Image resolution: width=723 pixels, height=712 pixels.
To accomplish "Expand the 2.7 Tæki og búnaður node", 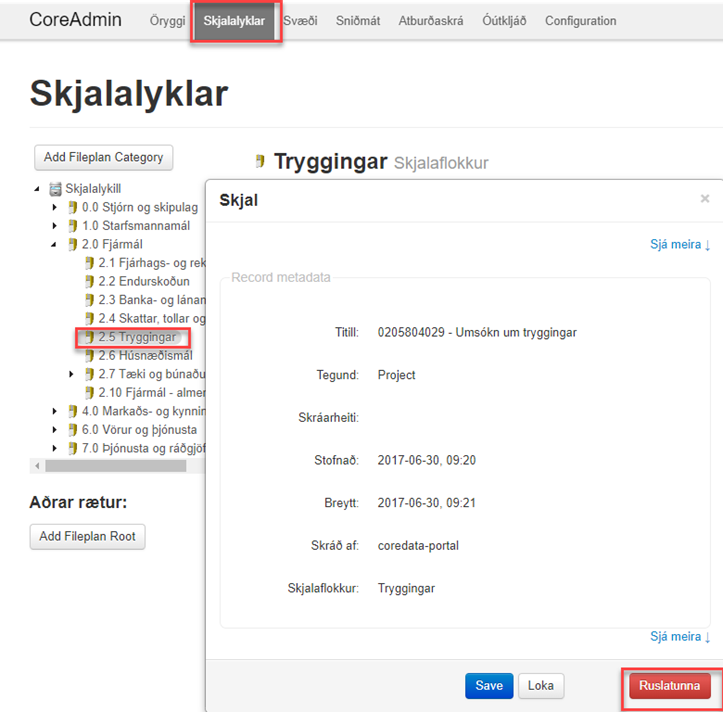I will click(71, 374).
